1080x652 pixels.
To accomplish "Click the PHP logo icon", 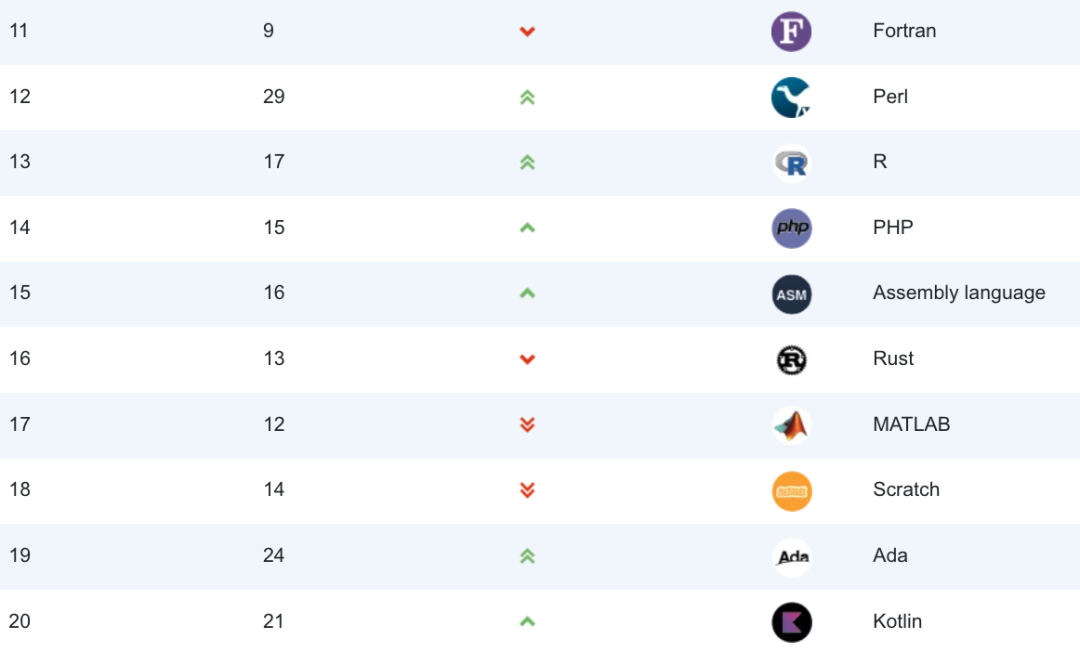I will pyautogui.click(x=791, y=229).
